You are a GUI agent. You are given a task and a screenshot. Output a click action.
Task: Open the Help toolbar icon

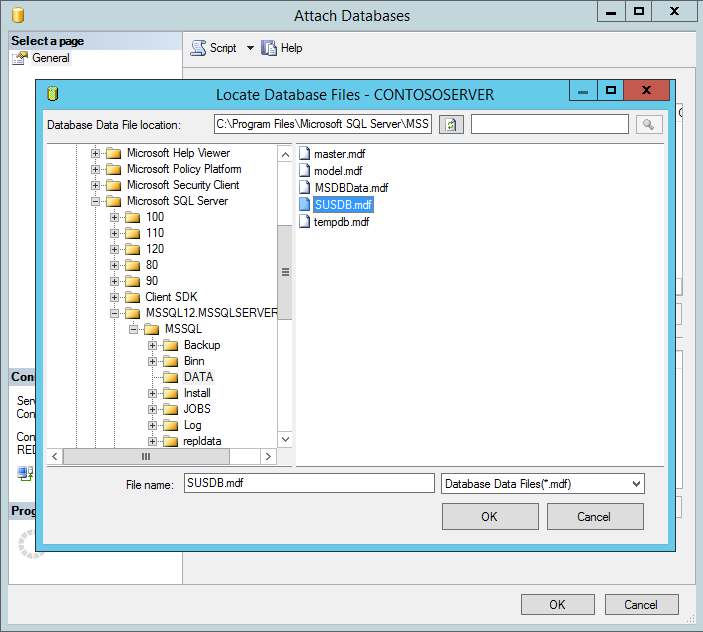[269, 48]
